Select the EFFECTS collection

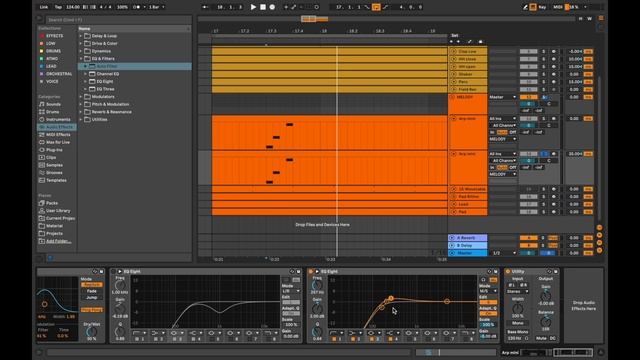pyautogui.click(x=54, y=36)
